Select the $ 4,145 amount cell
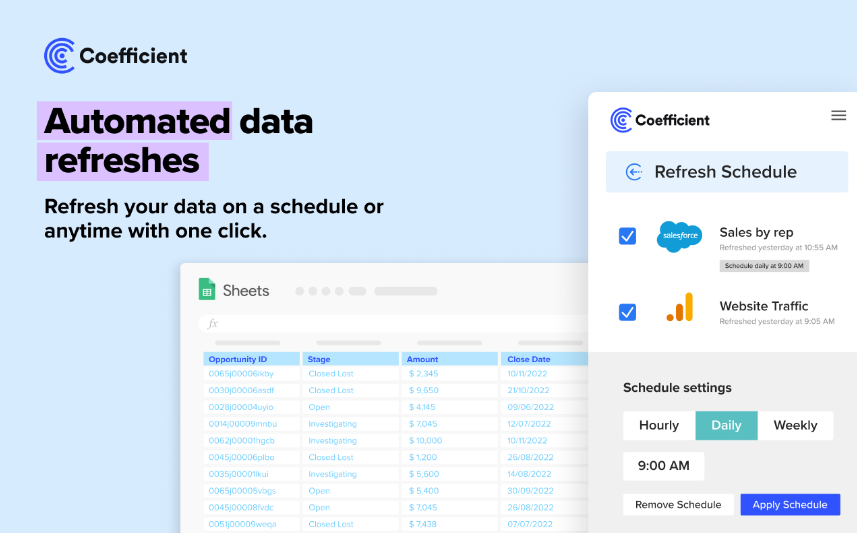 [x=450, y=407]
